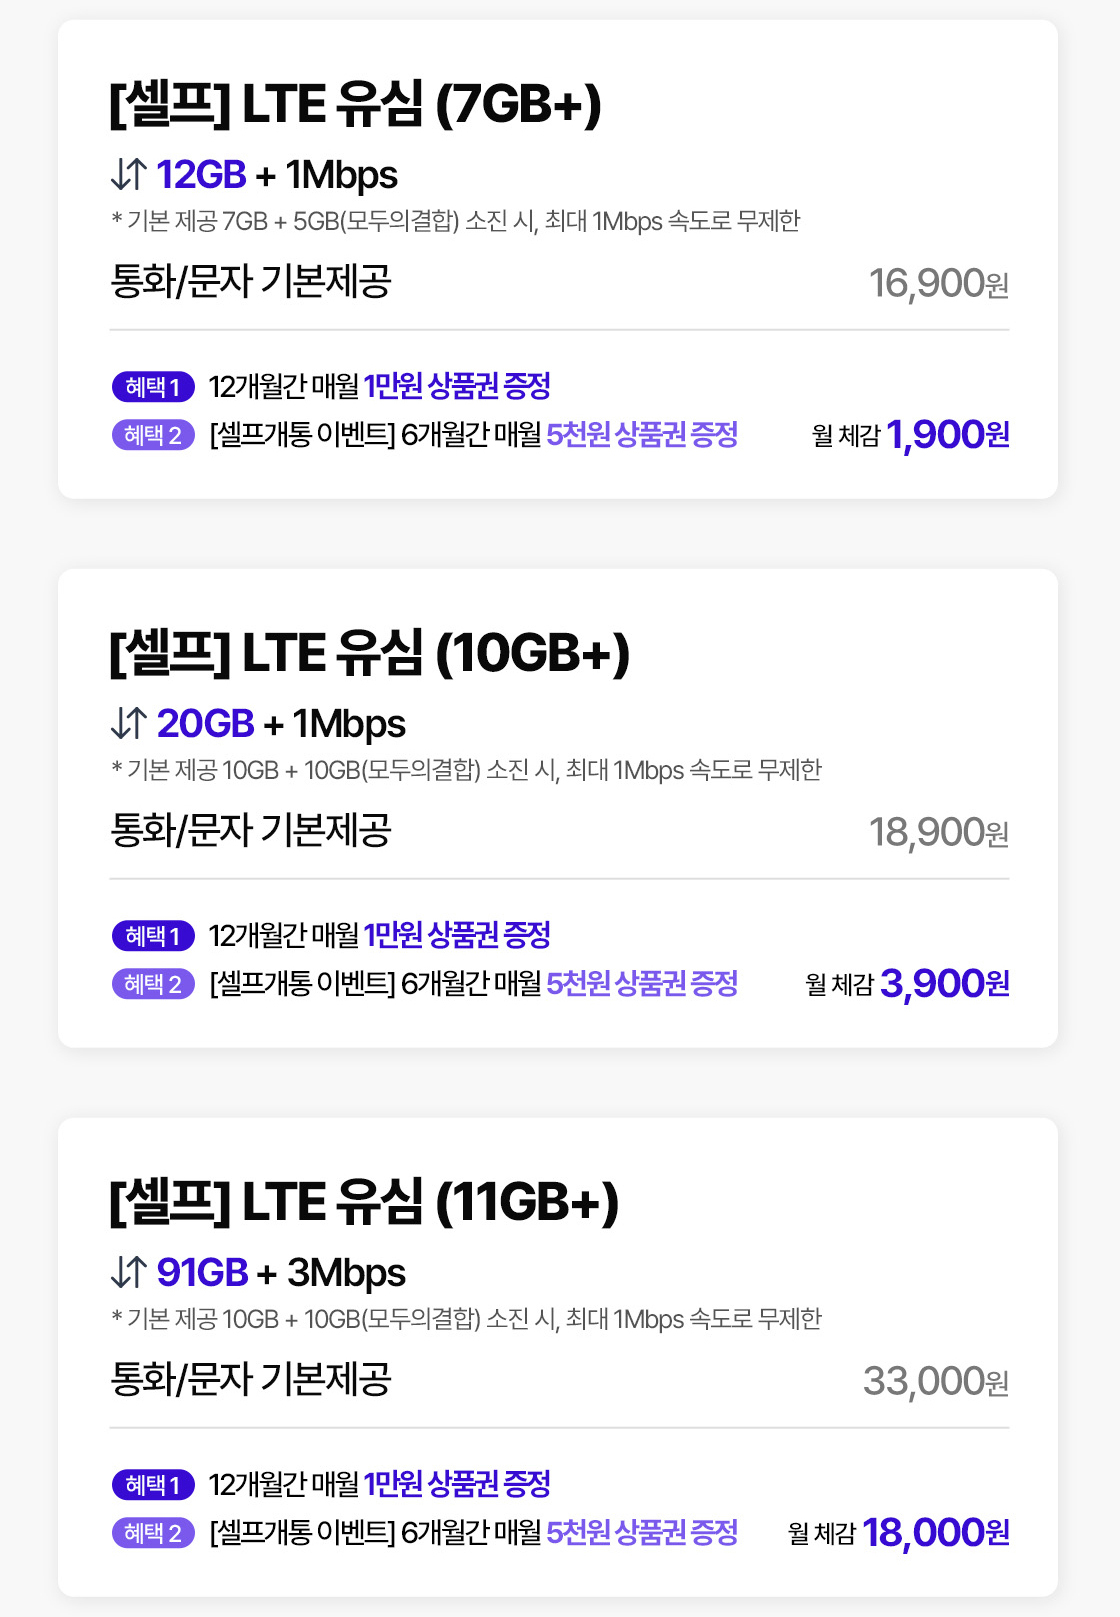Screen dimensions: 1120x1617
Task: Tap 혜택2 badge in the 7GB+ plan card
Action: [x=153, y=435]
